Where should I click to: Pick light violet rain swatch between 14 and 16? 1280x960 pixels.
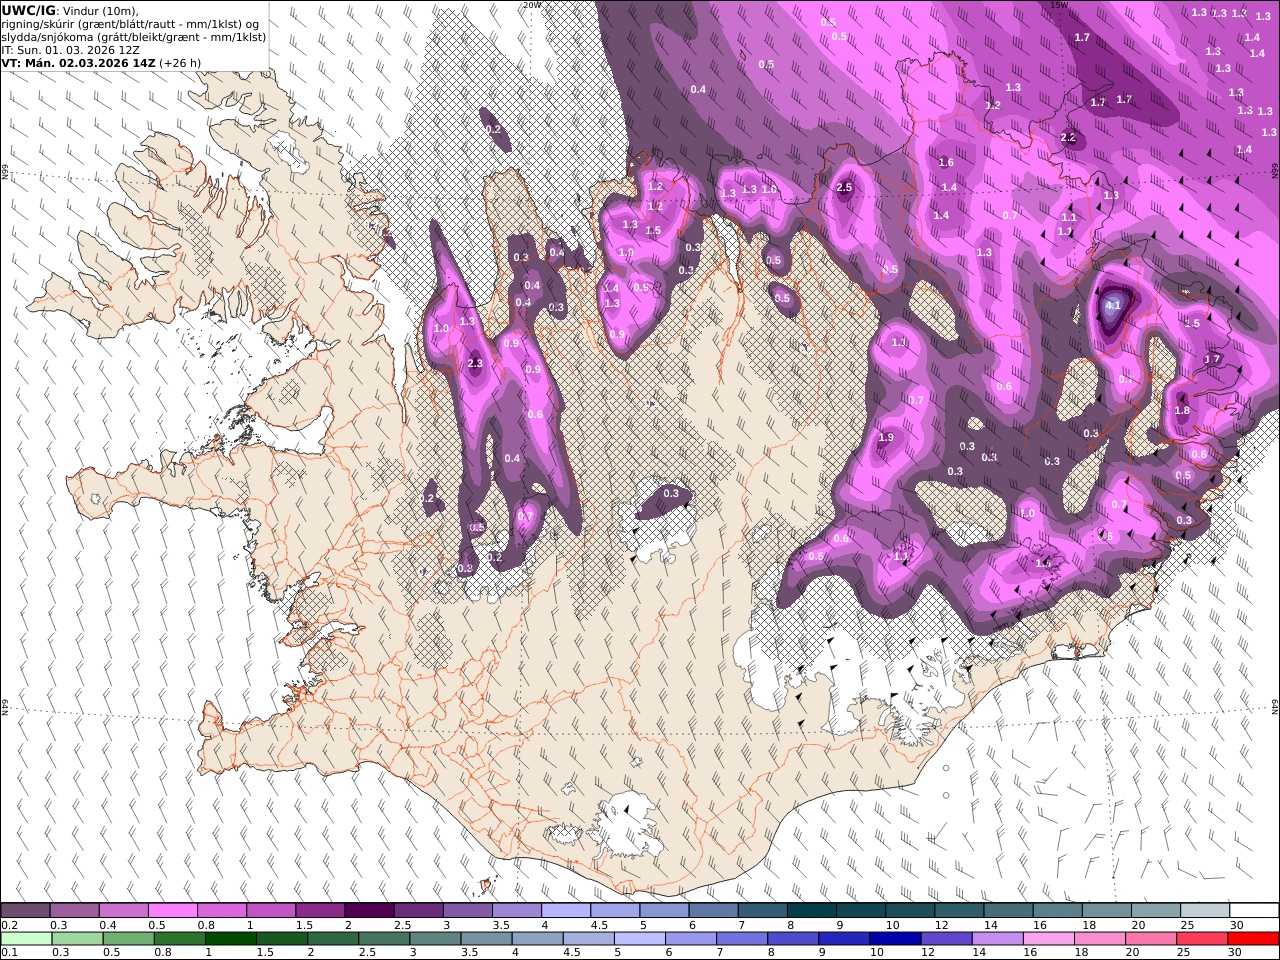pos(997,939)
